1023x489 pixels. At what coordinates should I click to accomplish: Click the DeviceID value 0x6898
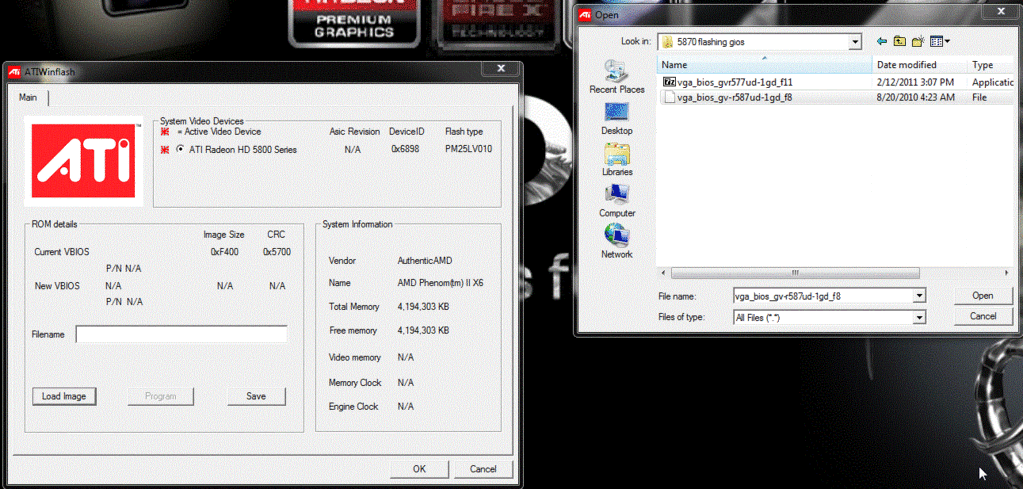(405, 149)
